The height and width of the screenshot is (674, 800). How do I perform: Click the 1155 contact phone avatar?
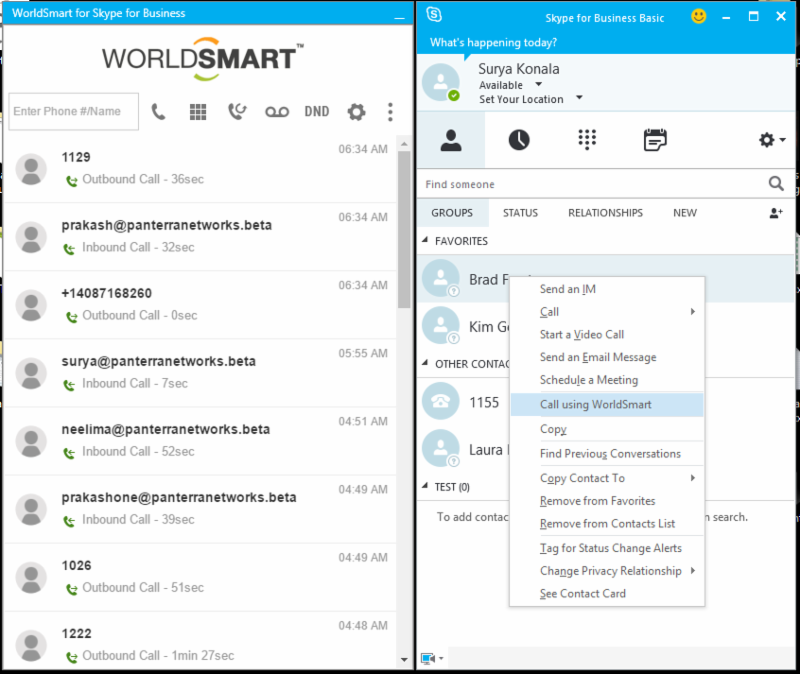tap(441, 401)
